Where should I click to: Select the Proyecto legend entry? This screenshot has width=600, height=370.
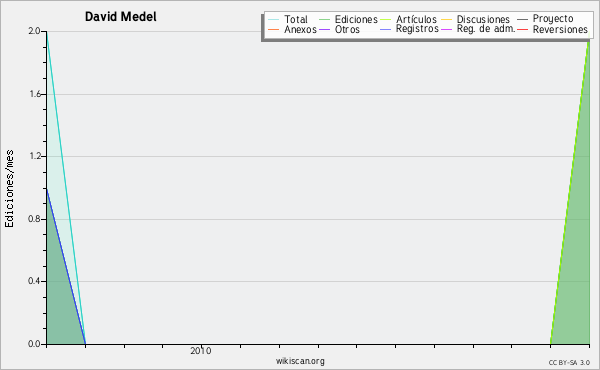tap(553, 19)
